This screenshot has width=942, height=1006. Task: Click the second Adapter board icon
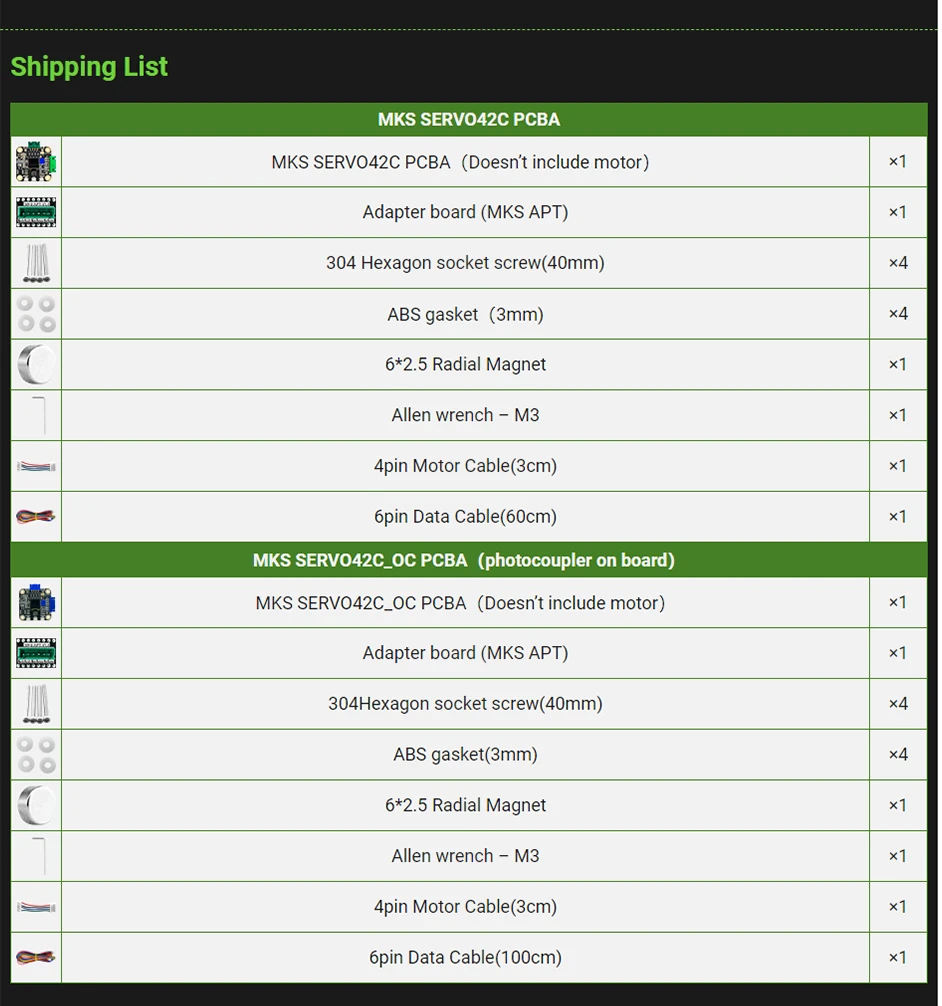(x=36, y=653)
